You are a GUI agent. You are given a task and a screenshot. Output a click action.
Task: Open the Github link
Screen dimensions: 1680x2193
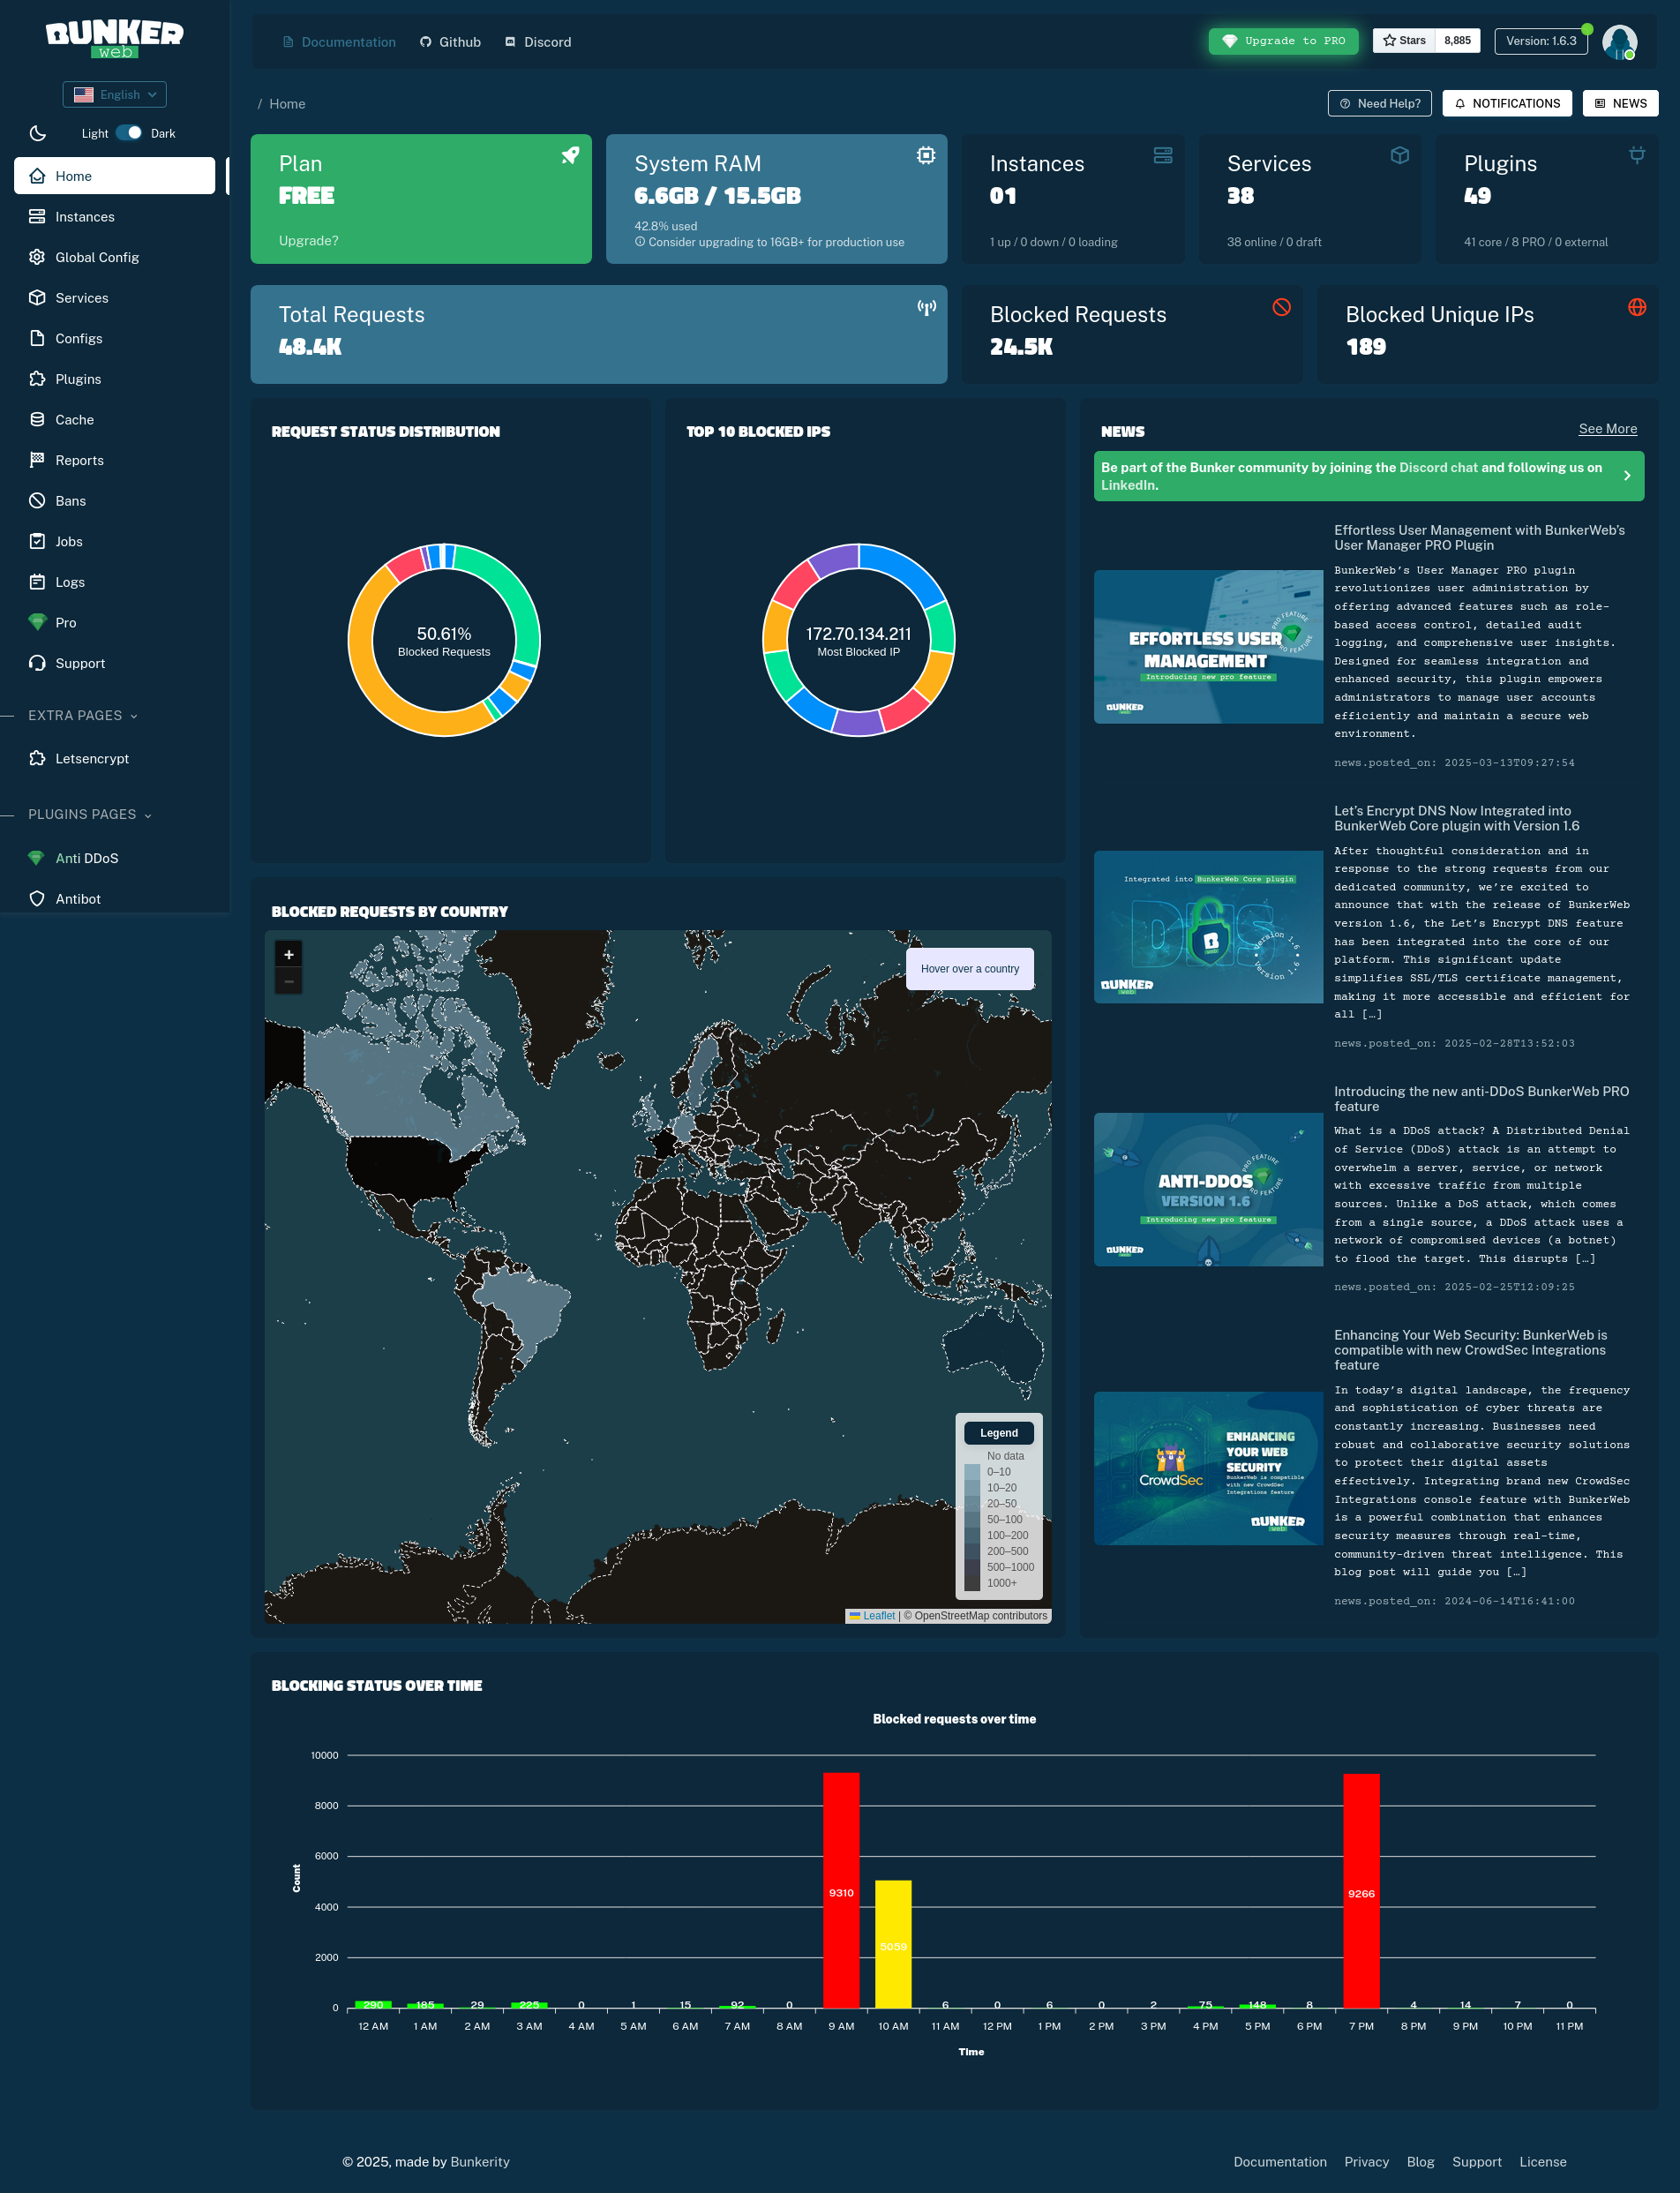click(450, 42)
